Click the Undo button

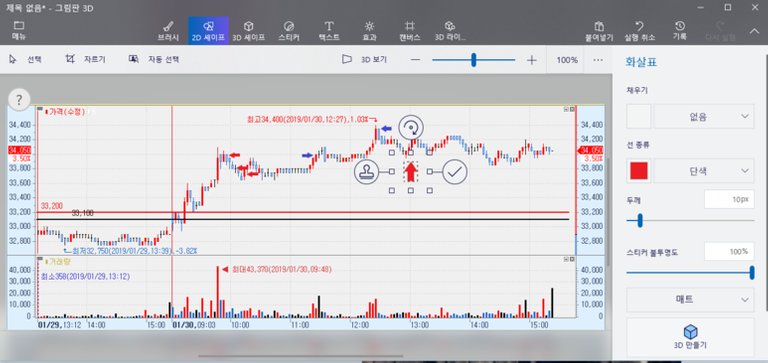click(639, 30)
